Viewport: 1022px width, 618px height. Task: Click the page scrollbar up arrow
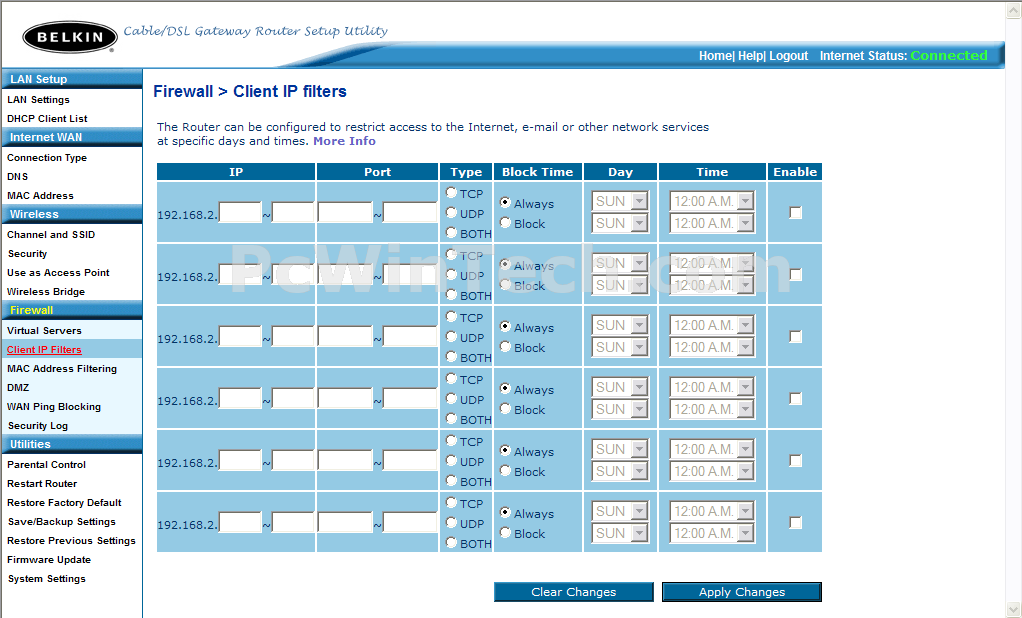tap(1014, 10)
